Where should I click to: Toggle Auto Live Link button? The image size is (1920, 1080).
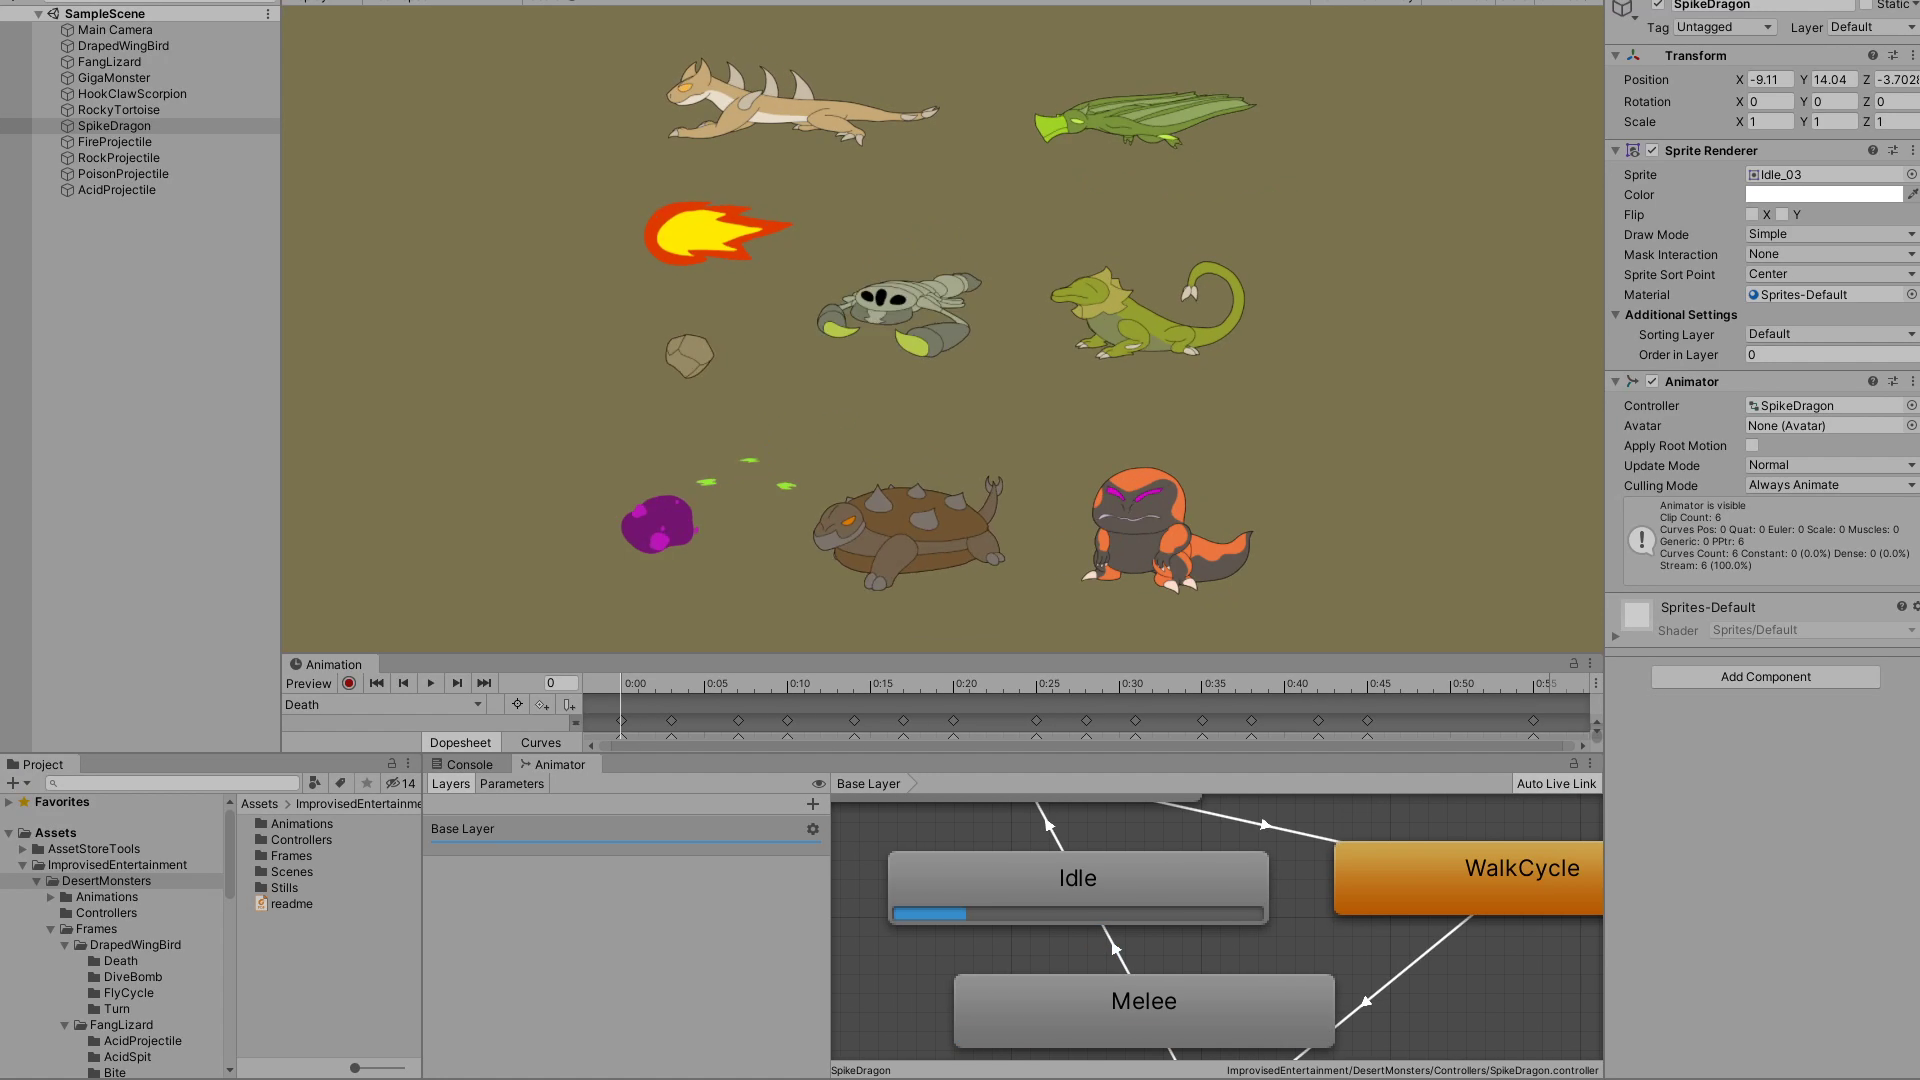pyautogui.click(x=1556, y=784)
